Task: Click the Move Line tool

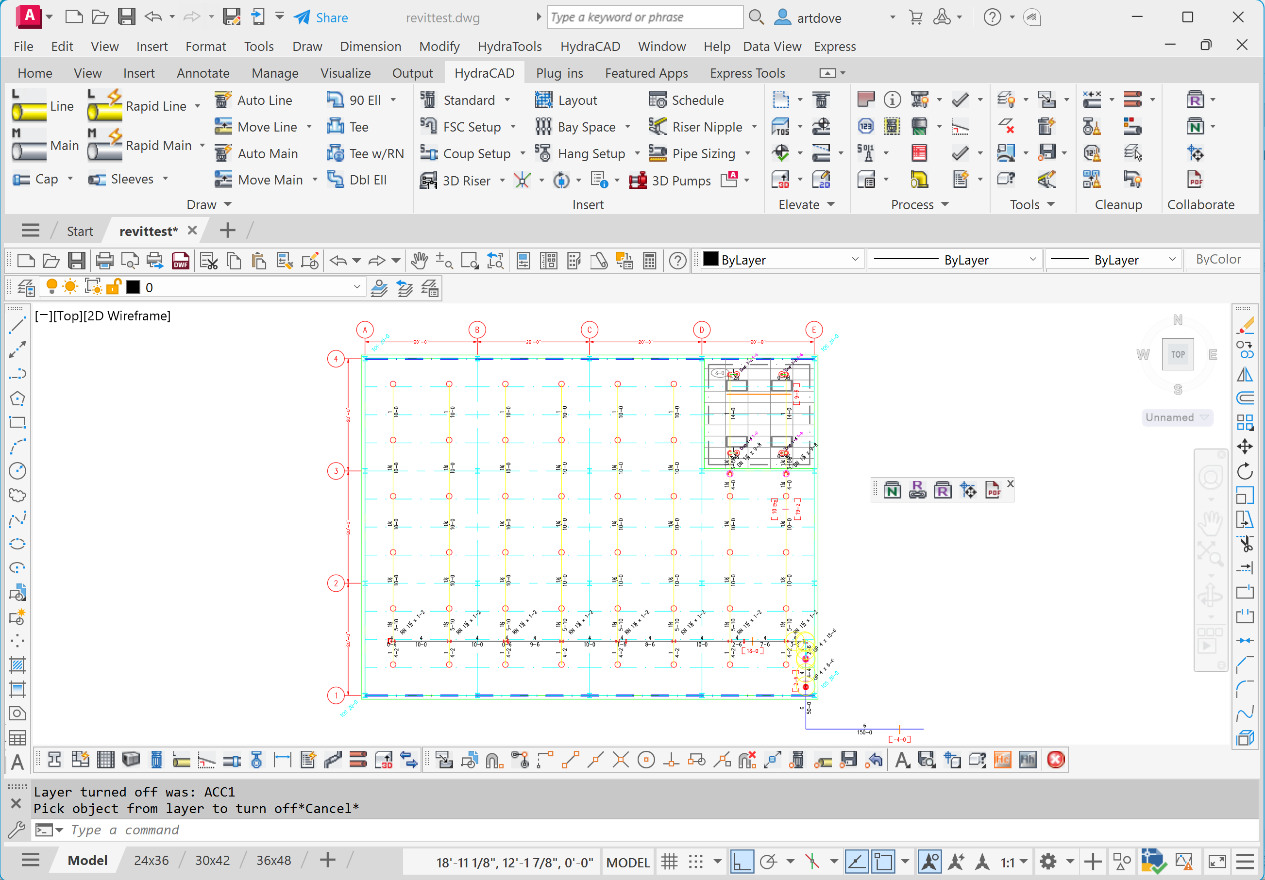Action: coord(256,127)
